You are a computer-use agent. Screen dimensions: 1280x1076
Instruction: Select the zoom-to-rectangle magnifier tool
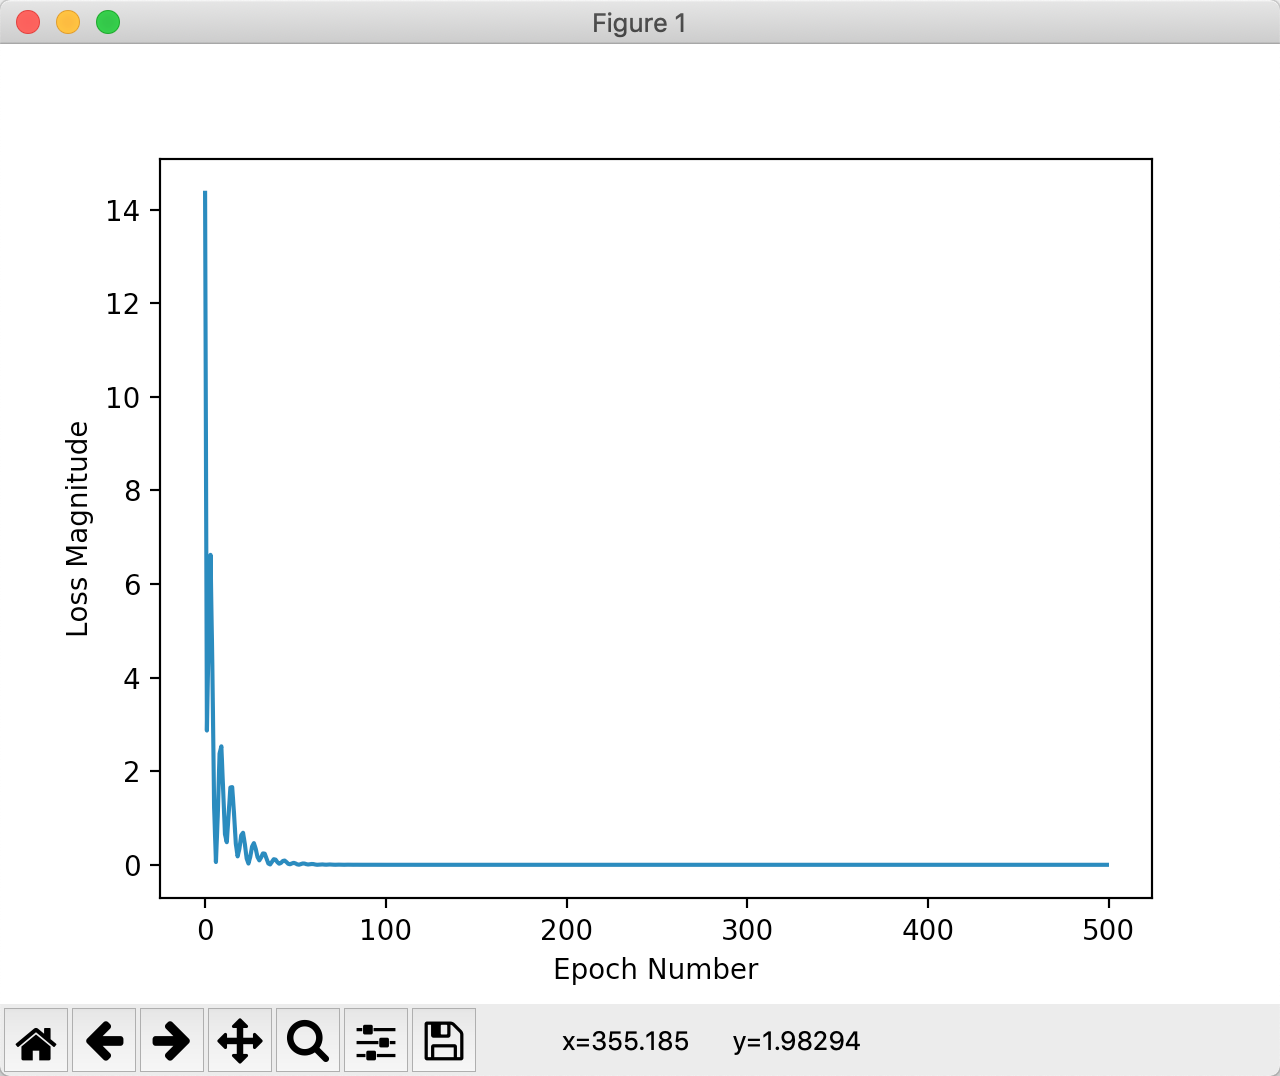click(308, 1041)
